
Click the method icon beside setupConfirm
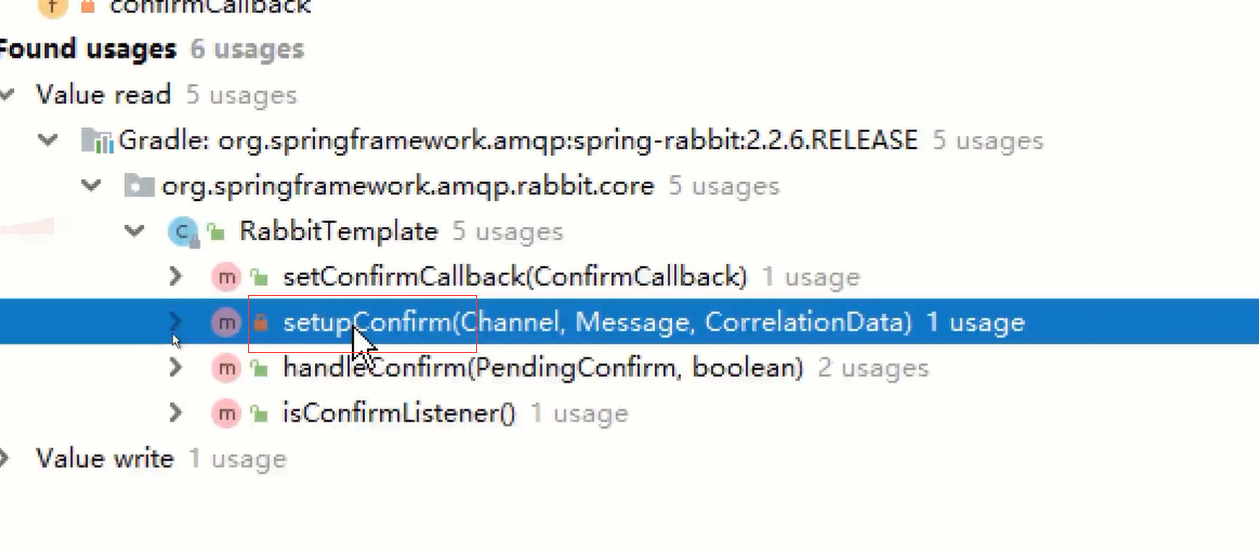[x=226, y=323]
